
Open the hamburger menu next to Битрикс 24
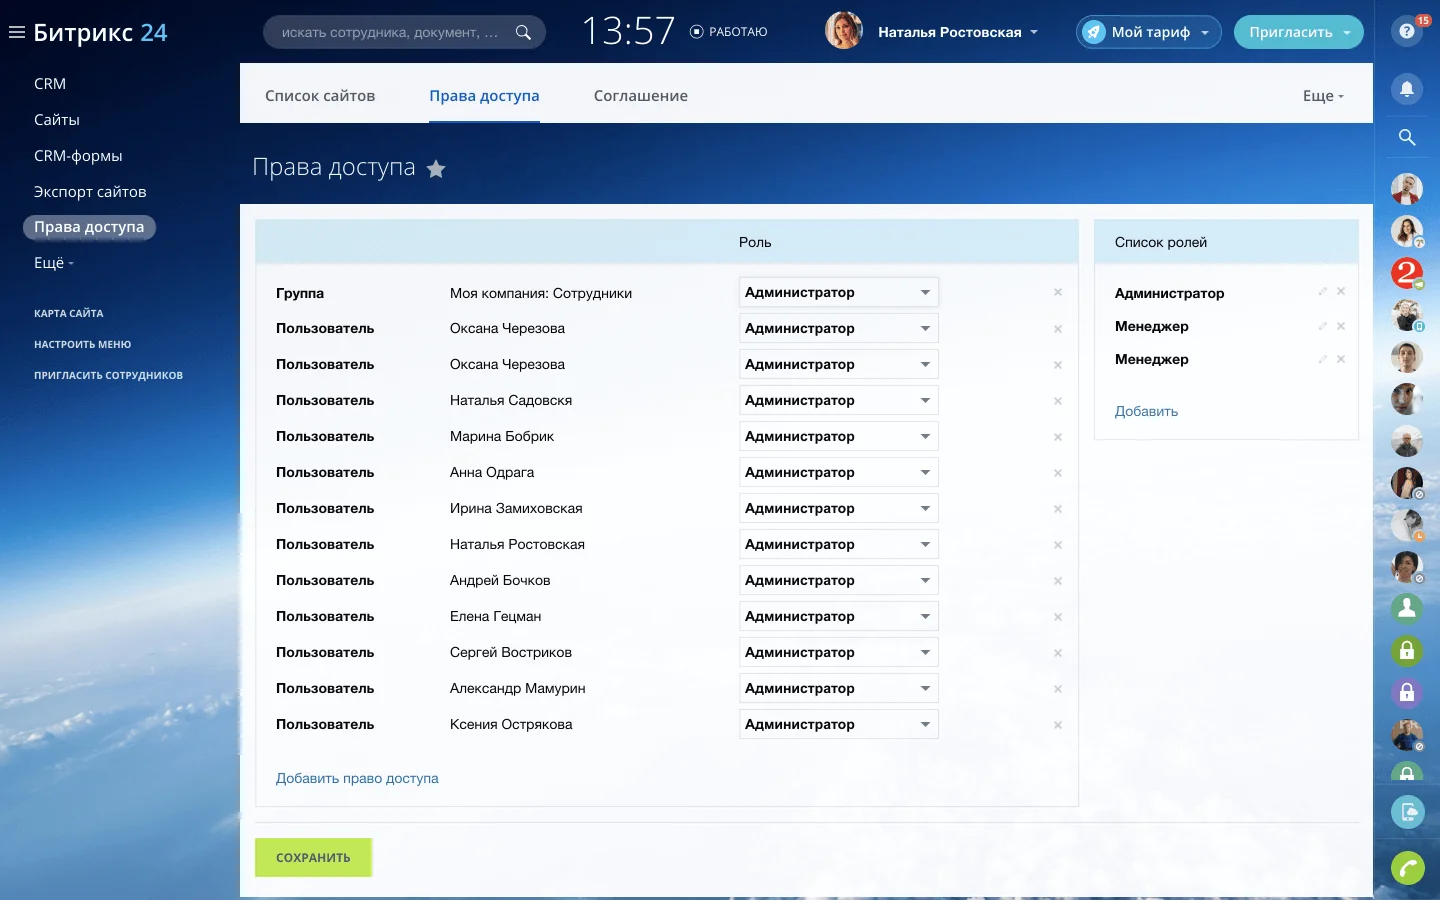point(16,33)
